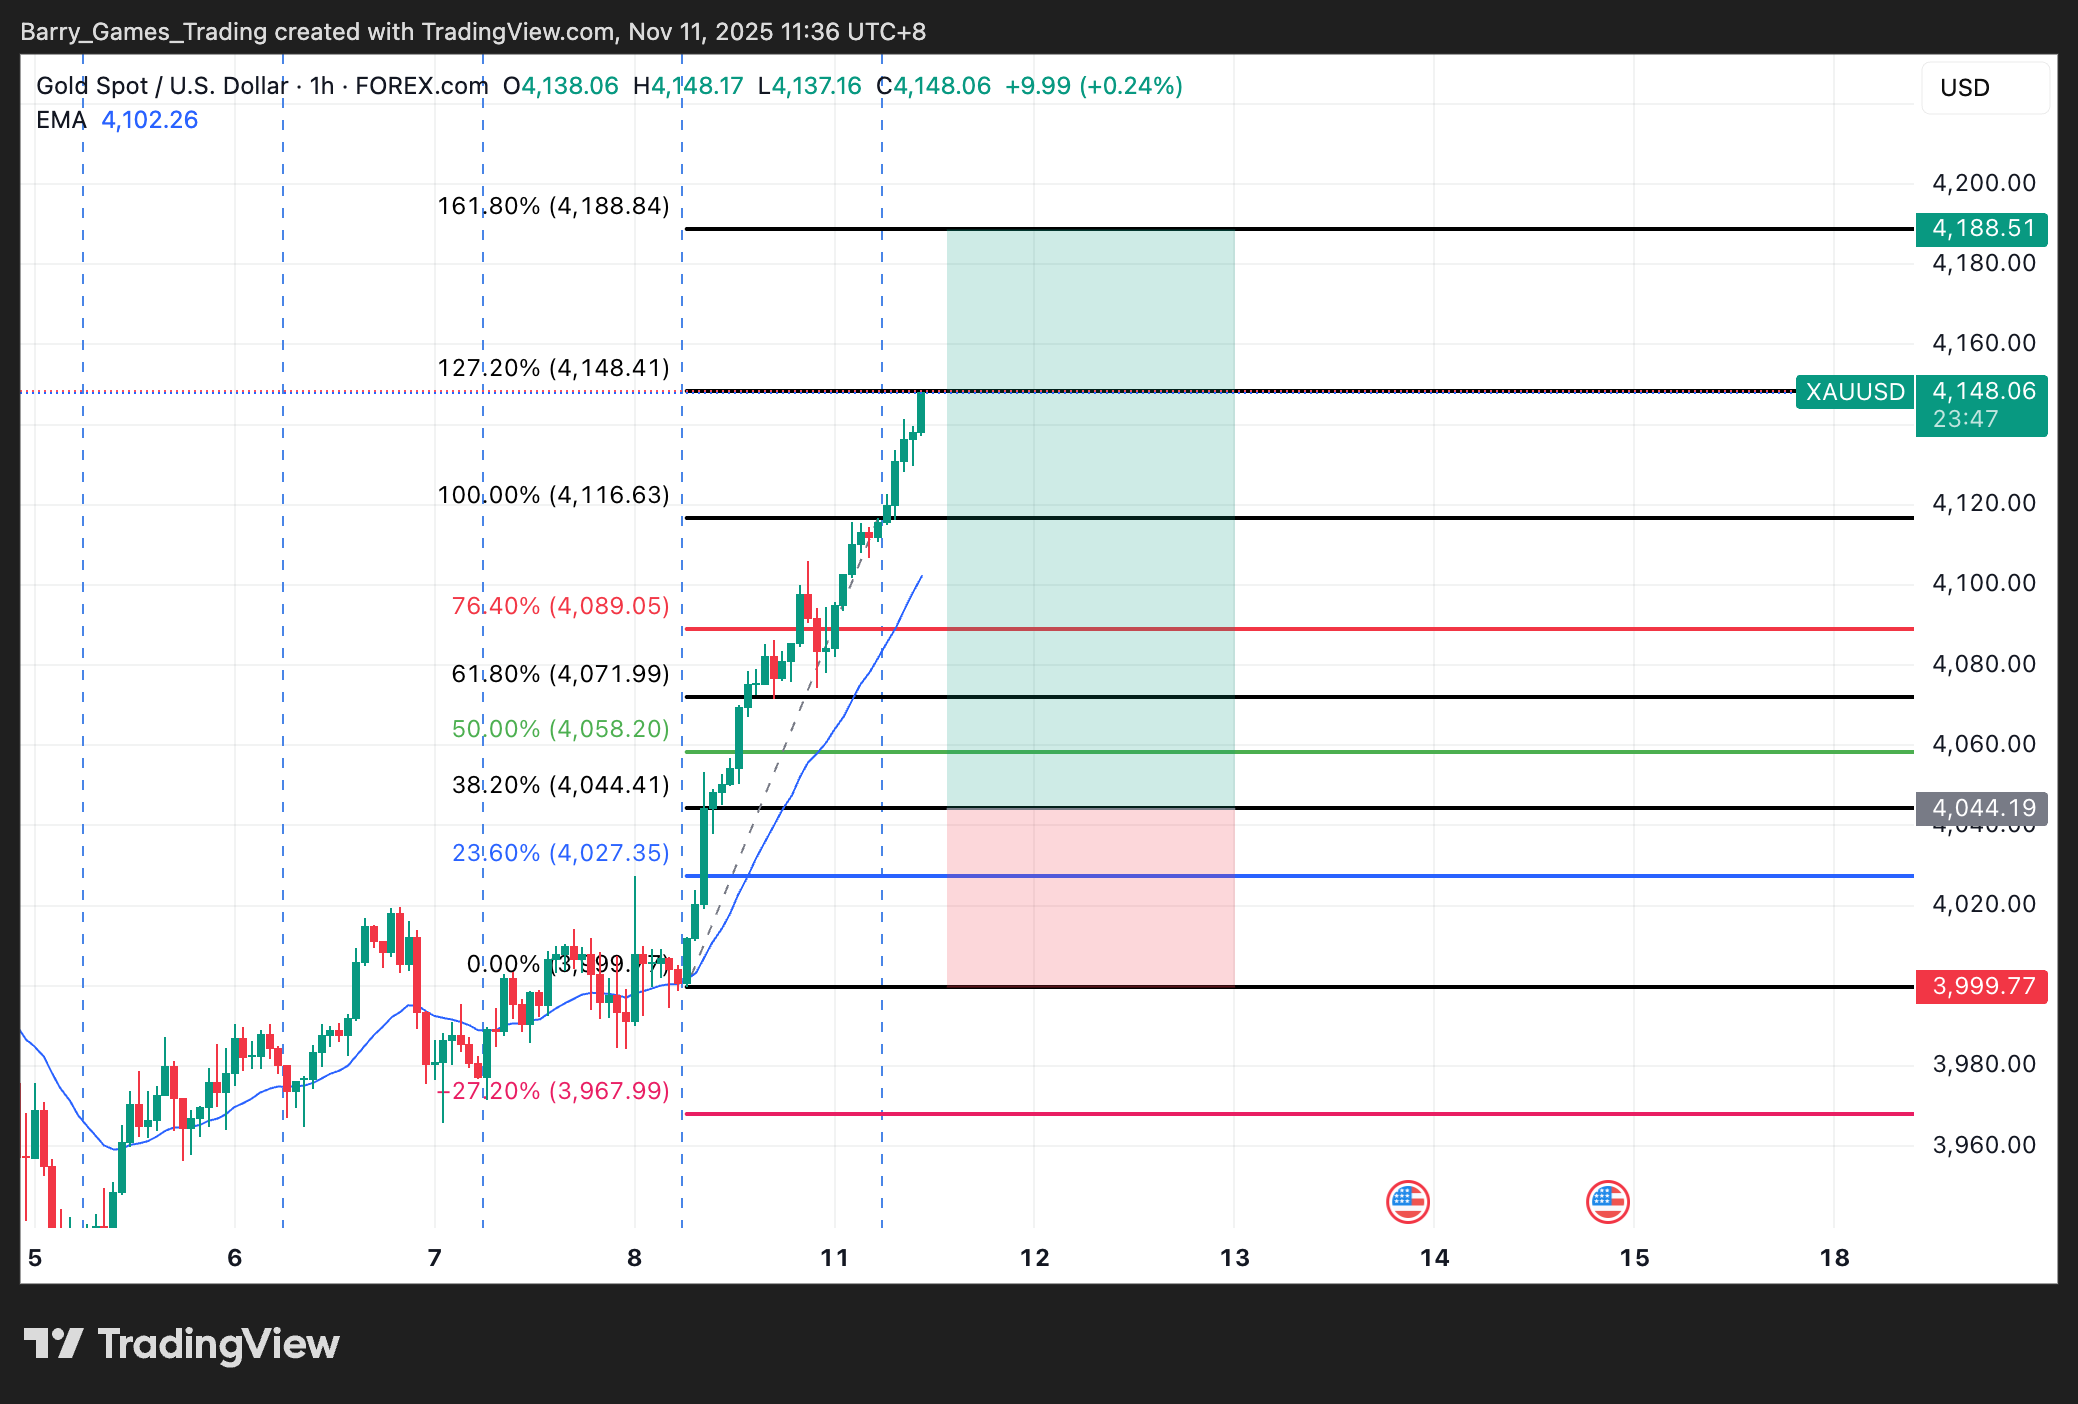The width and height of the screenshot is (2078, 1404).
Task: Click the EMA indicator label
Action: [61, 120]
